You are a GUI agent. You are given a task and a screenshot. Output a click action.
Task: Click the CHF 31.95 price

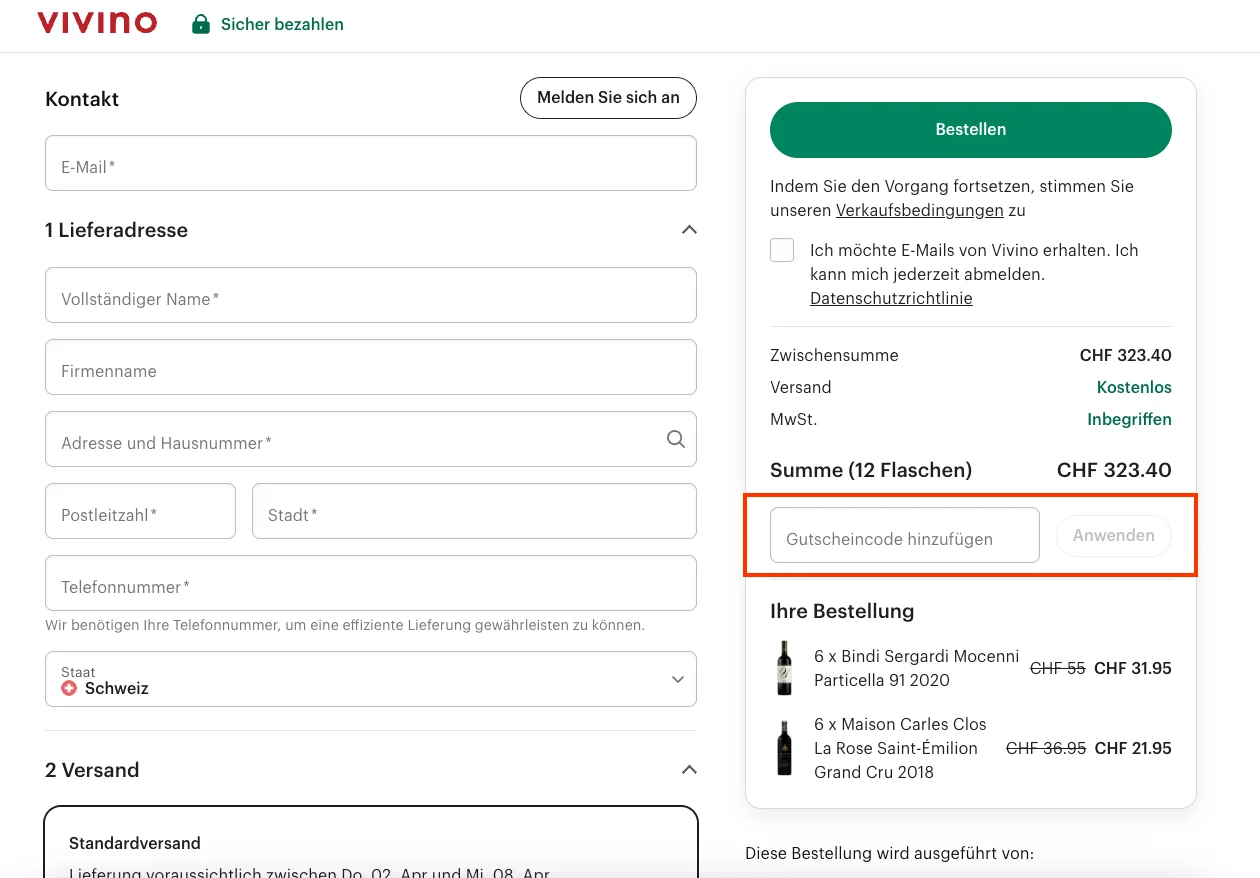click(x=1133, y=668)
